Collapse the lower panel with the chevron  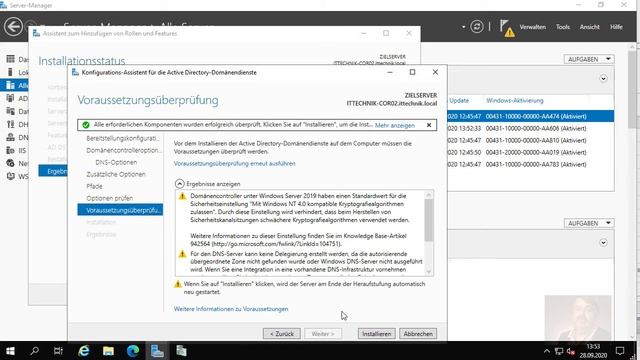pyautogui.click(x=603, y=243)
